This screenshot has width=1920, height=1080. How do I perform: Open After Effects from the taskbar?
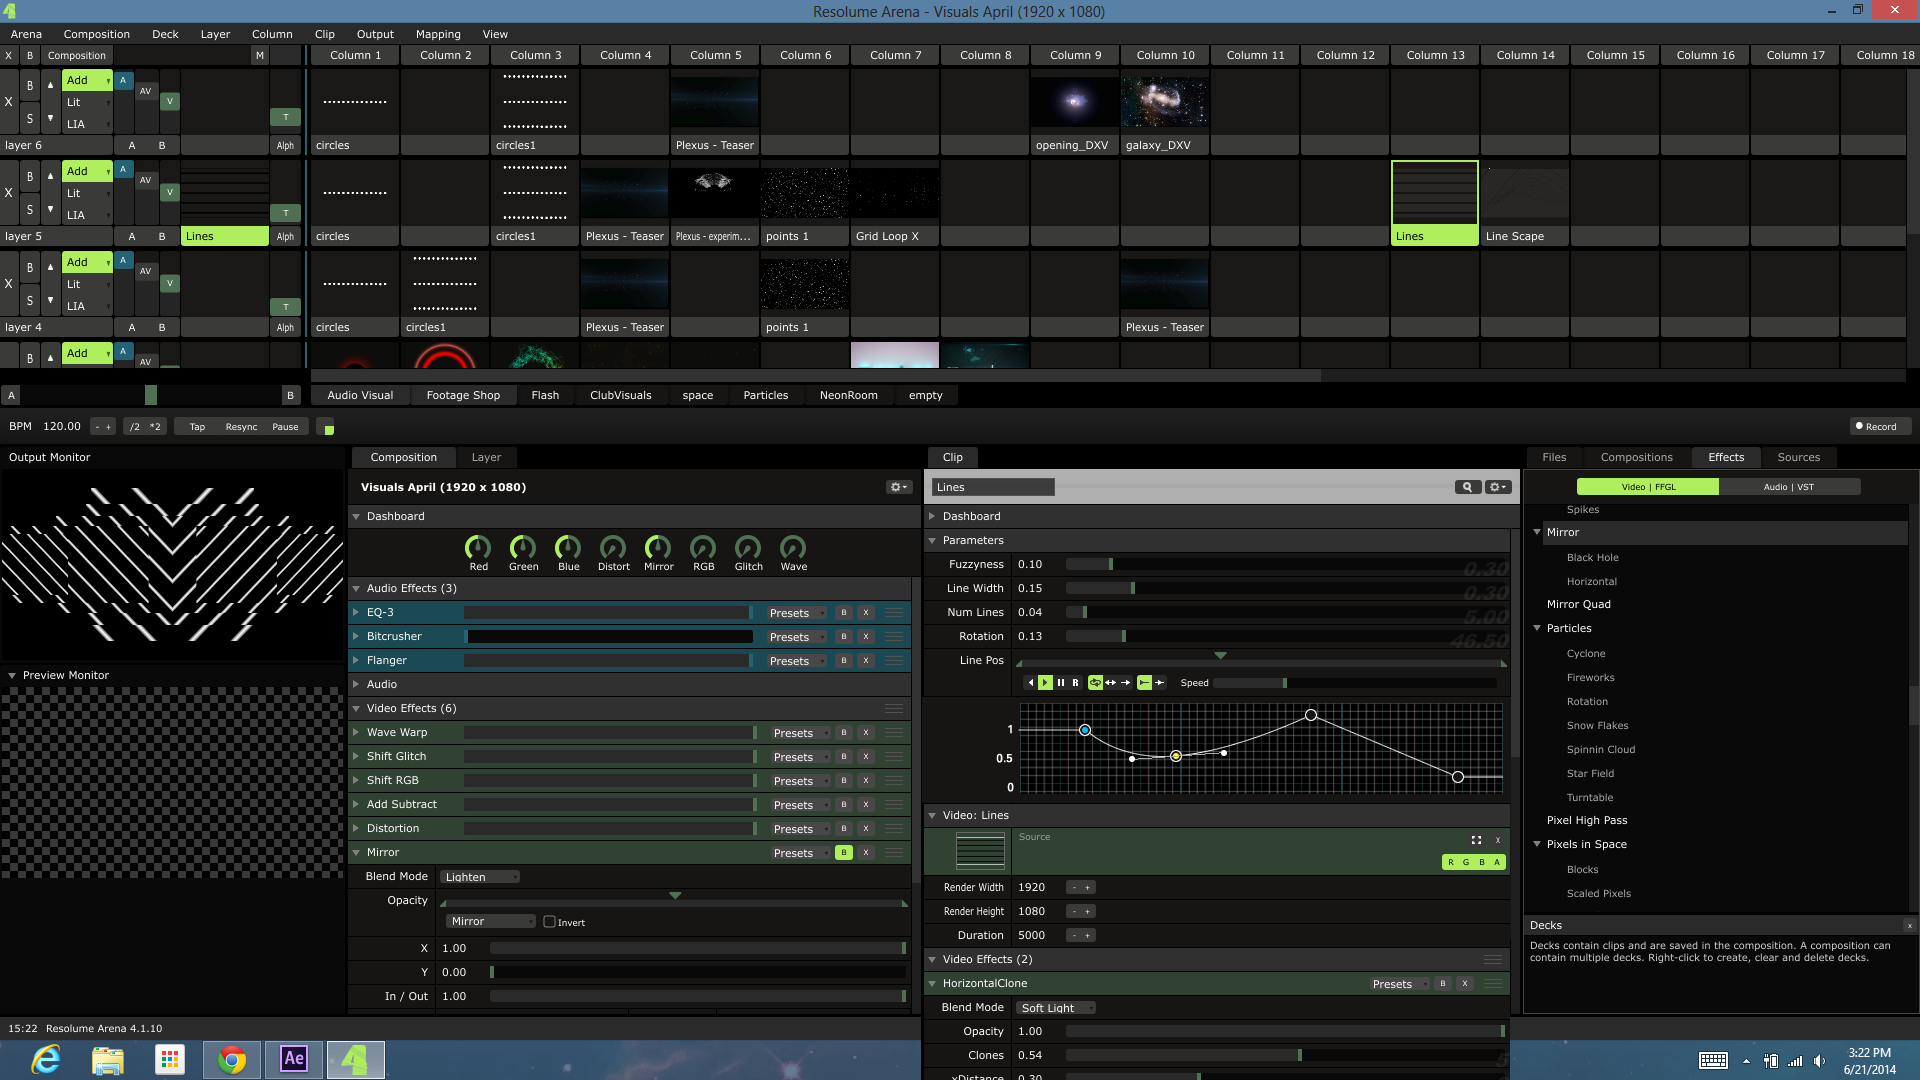tap(293, 1059)
